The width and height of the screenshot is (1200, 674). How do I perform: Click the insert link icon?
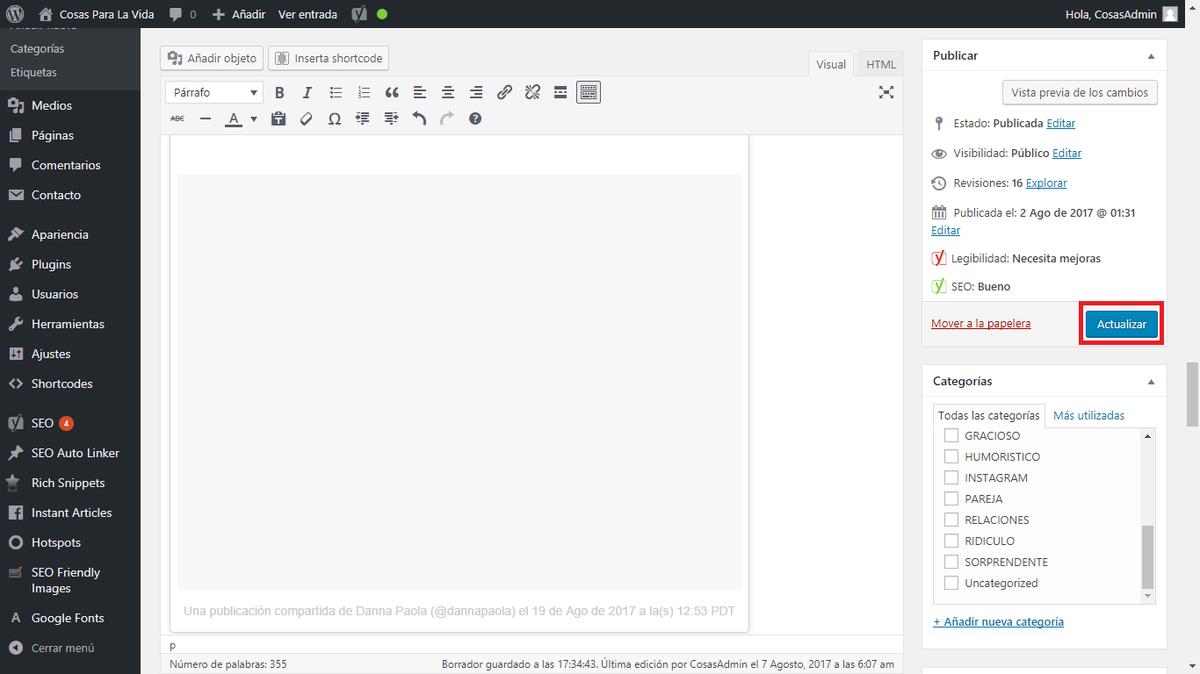coord(504,92)
